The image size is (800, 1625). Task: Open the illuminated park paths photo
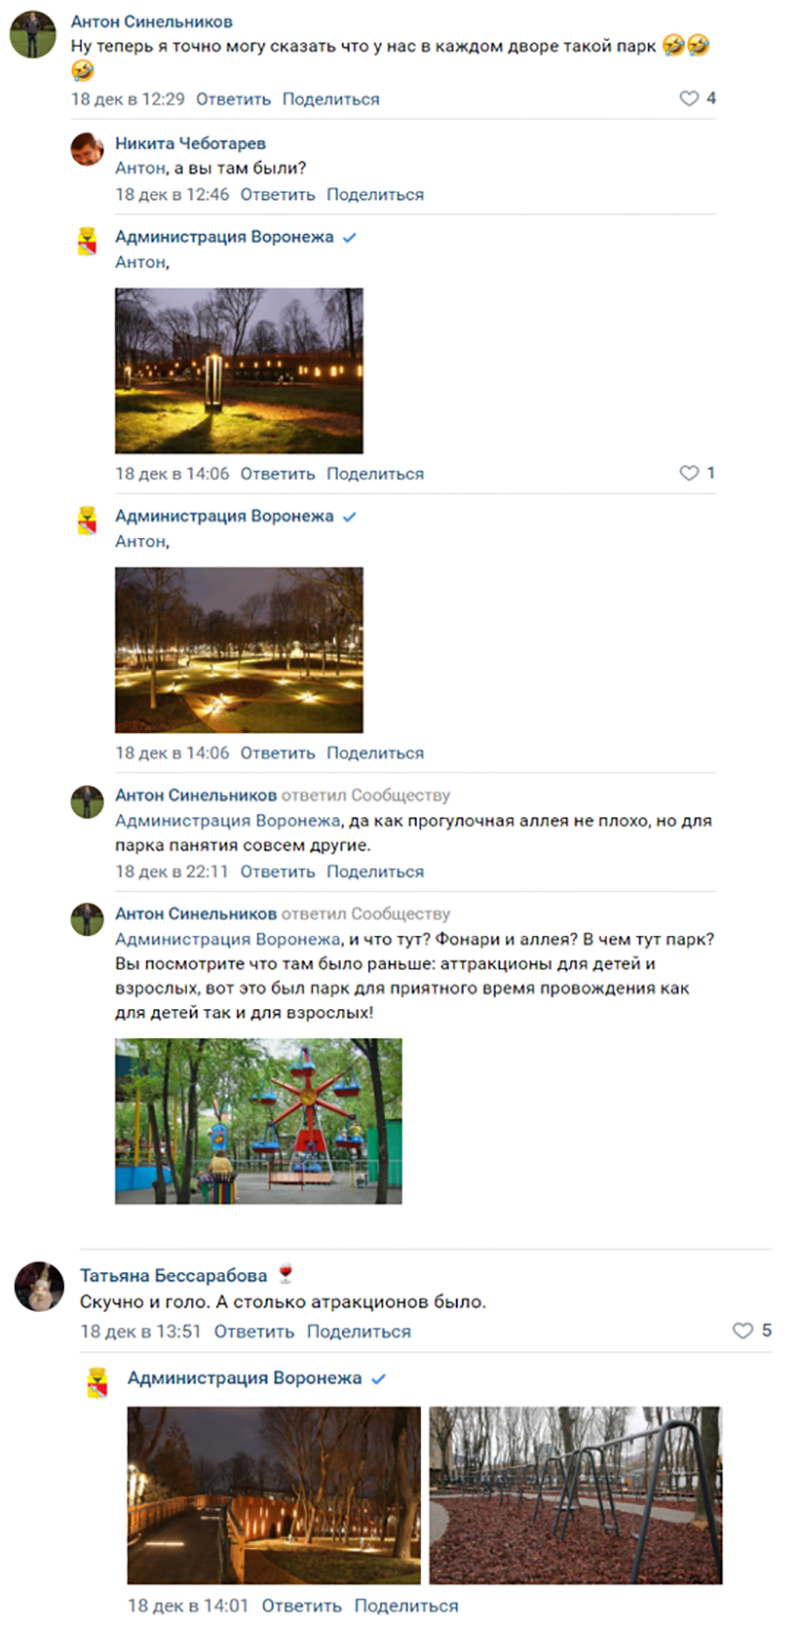239,650
